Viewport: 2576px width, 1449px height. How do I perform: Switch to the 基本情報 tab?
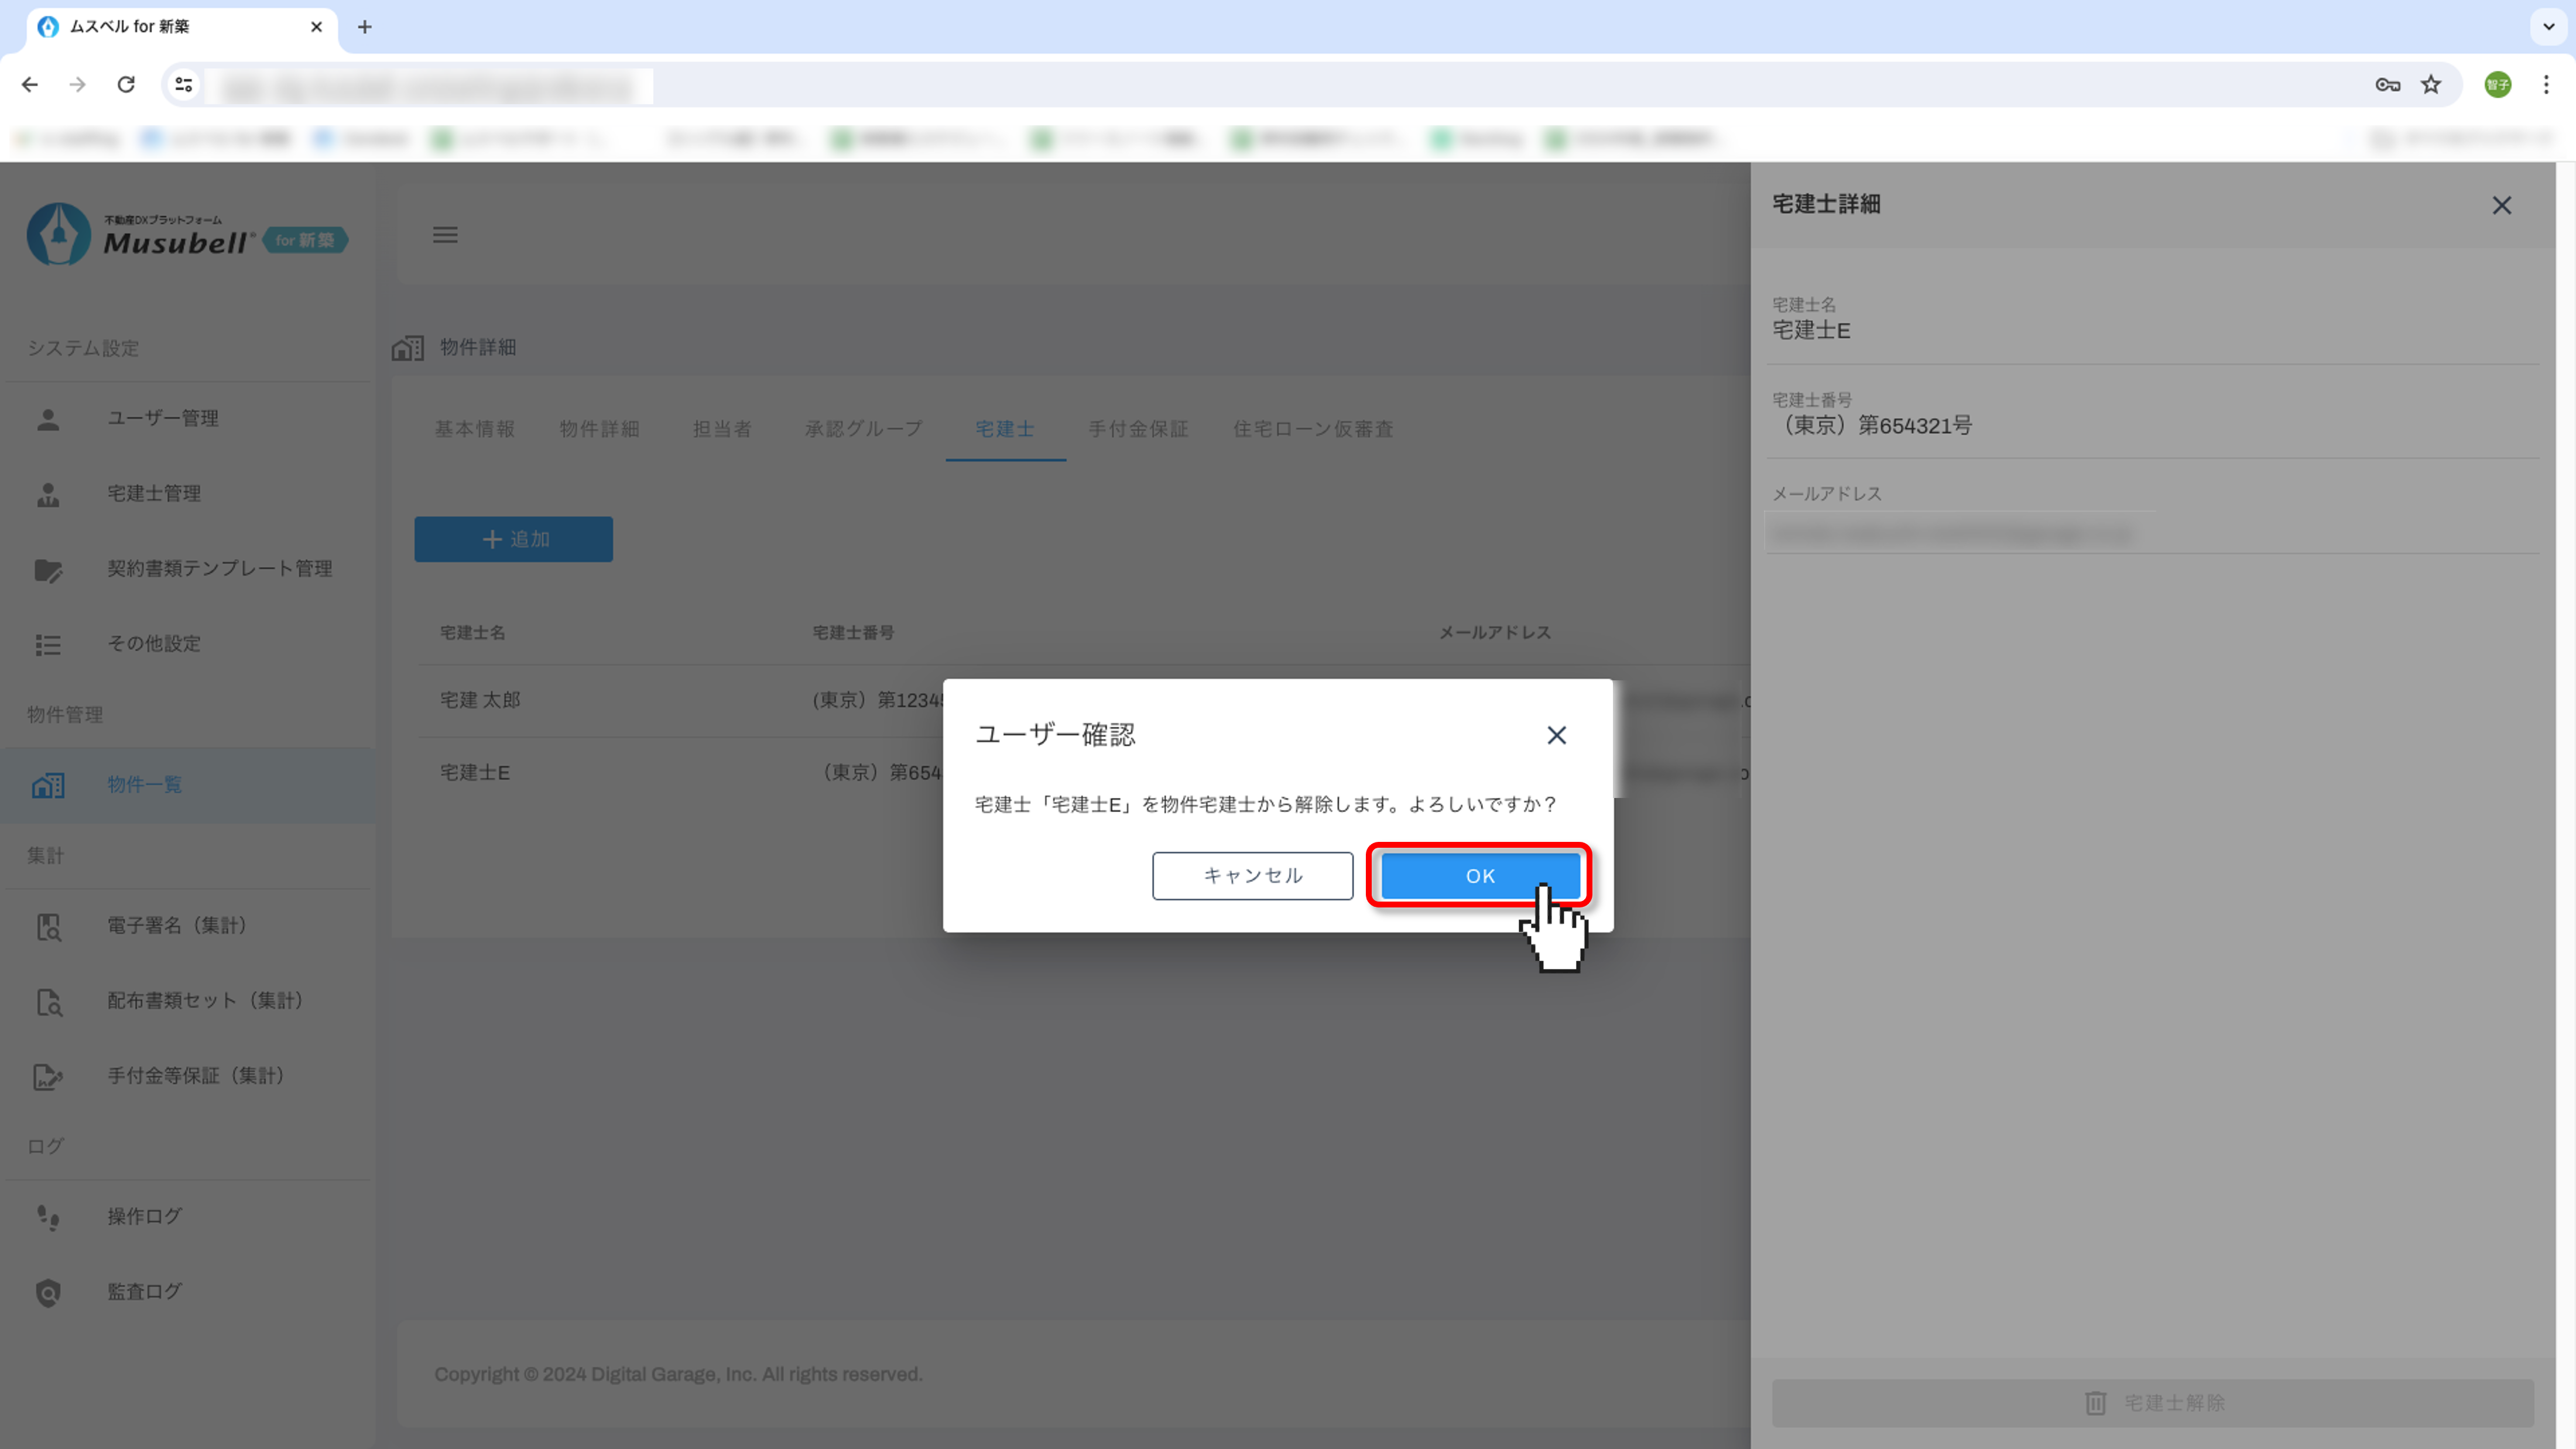click(x=474, y=429)
